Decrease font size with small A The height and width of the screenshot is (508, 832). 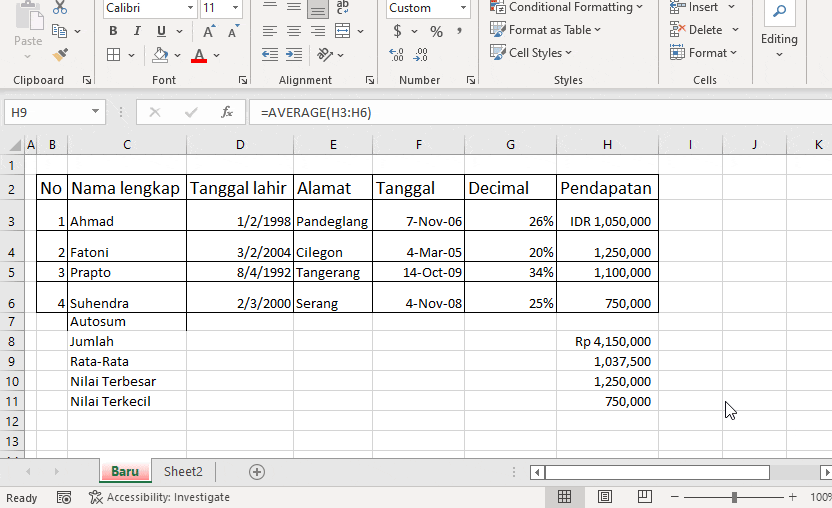(x=233, y=31)
